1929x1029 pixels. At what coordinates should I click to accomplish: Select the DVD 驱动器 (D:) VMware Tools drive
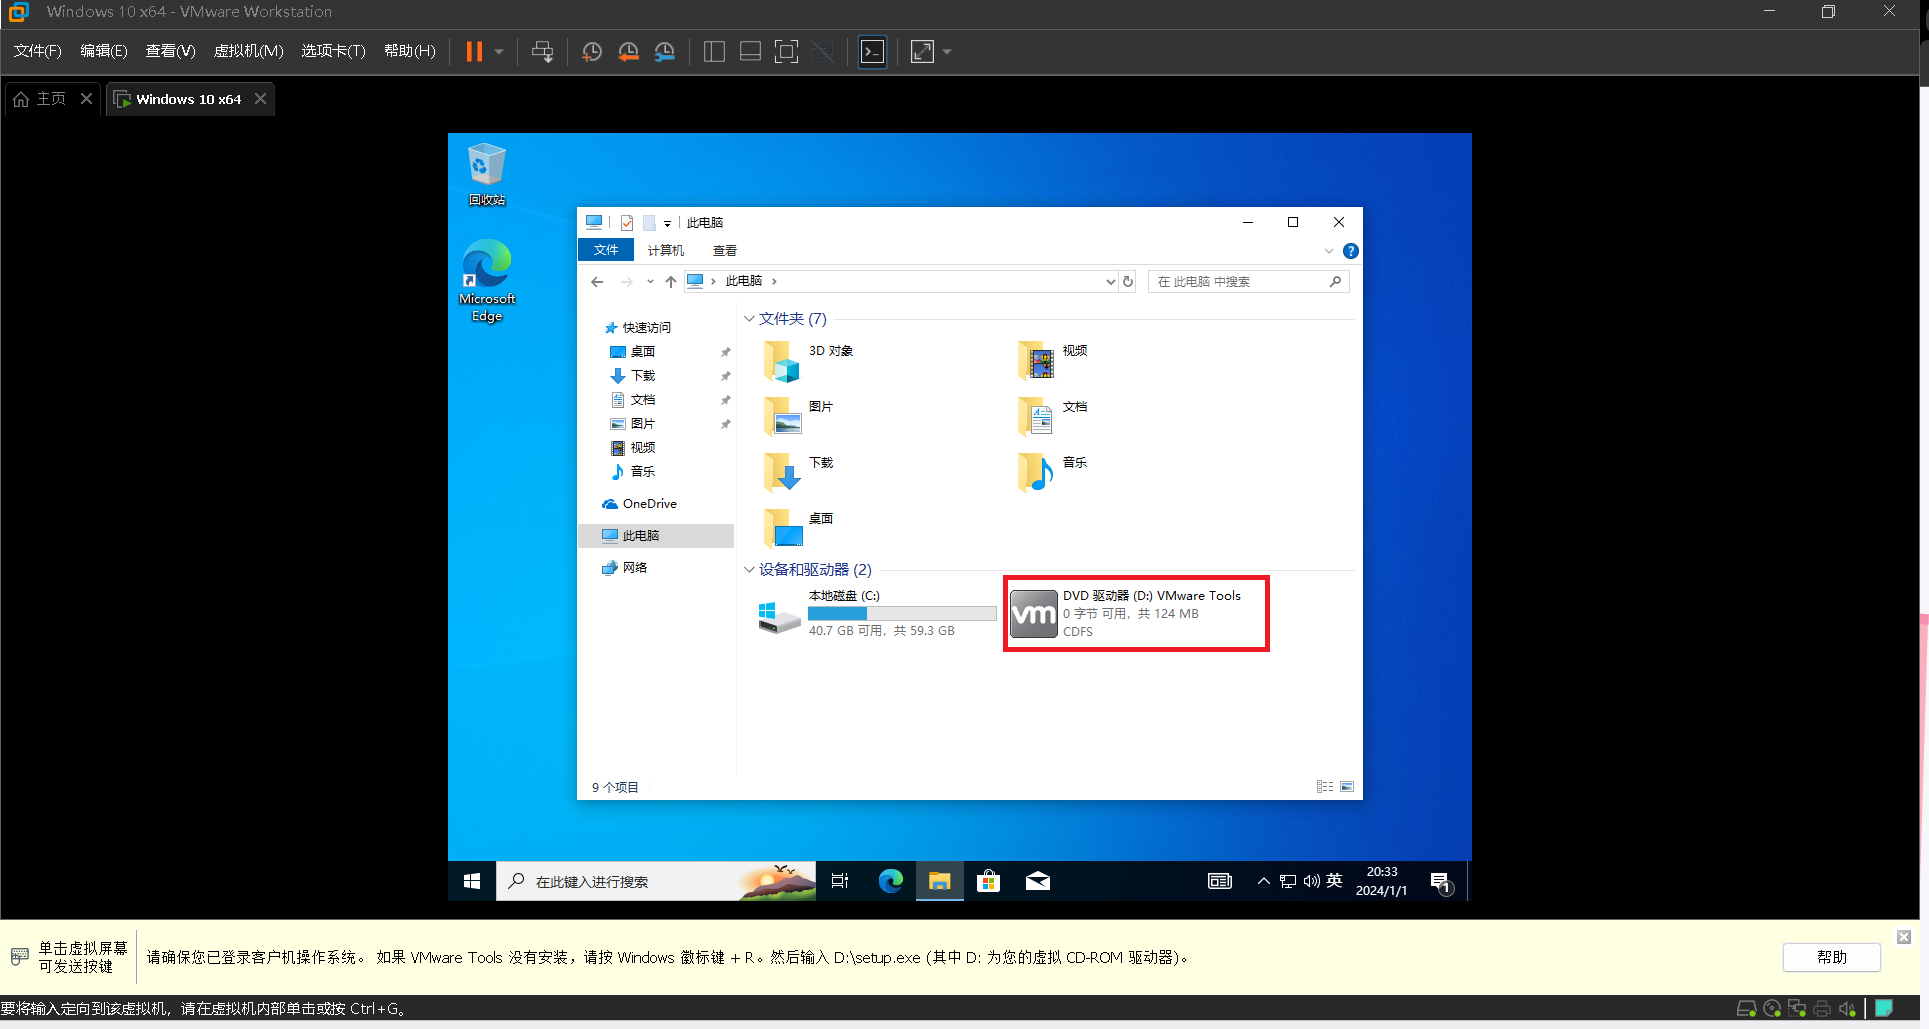click(x=1135, y=613)
